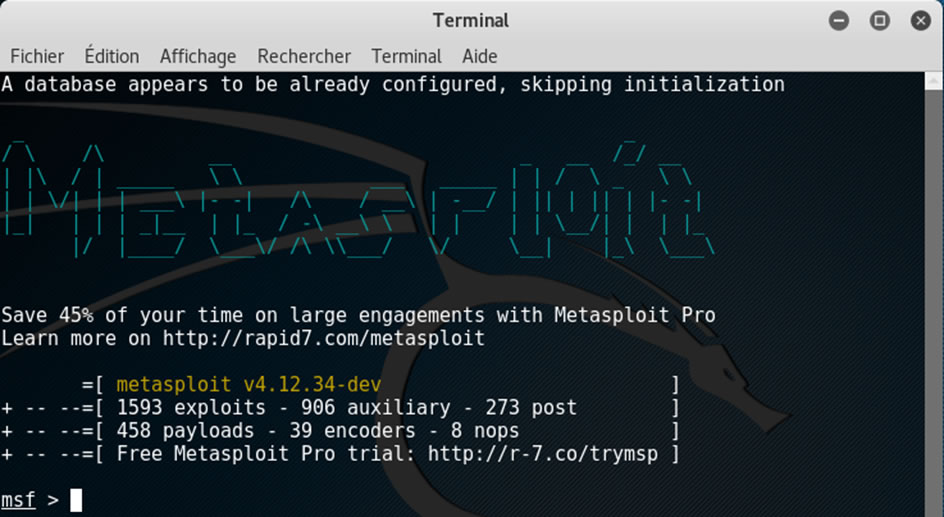Click 'Free Metasploit Pro trial:' text

266,453
